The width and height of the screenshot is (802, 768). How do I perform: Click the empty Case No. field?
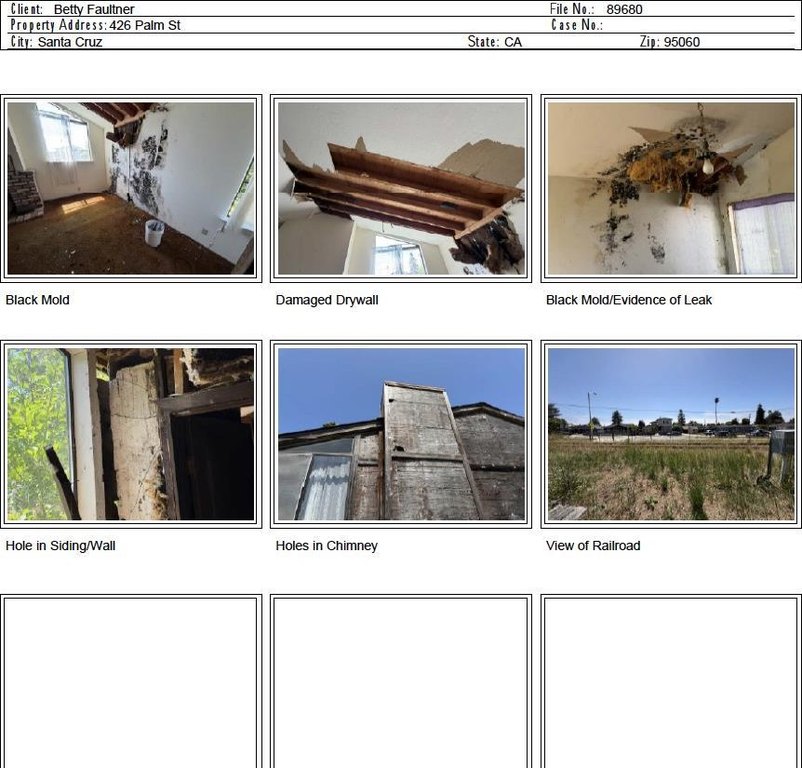pyautogui.click(x=698, y=25)
